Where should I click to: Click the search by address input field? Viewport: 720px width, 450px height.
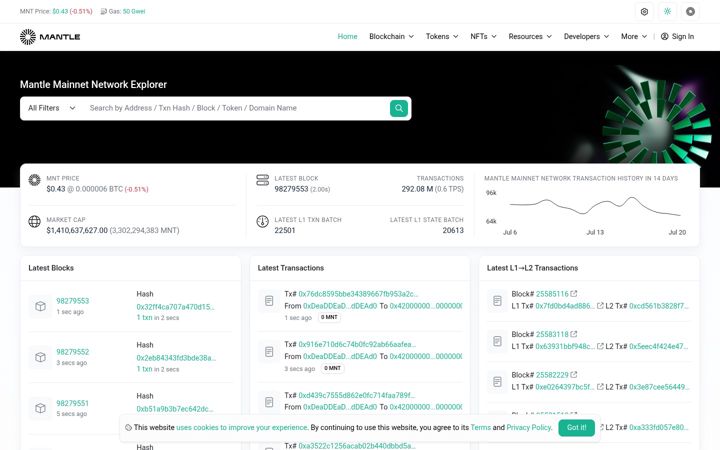click(x=236, y=108)
